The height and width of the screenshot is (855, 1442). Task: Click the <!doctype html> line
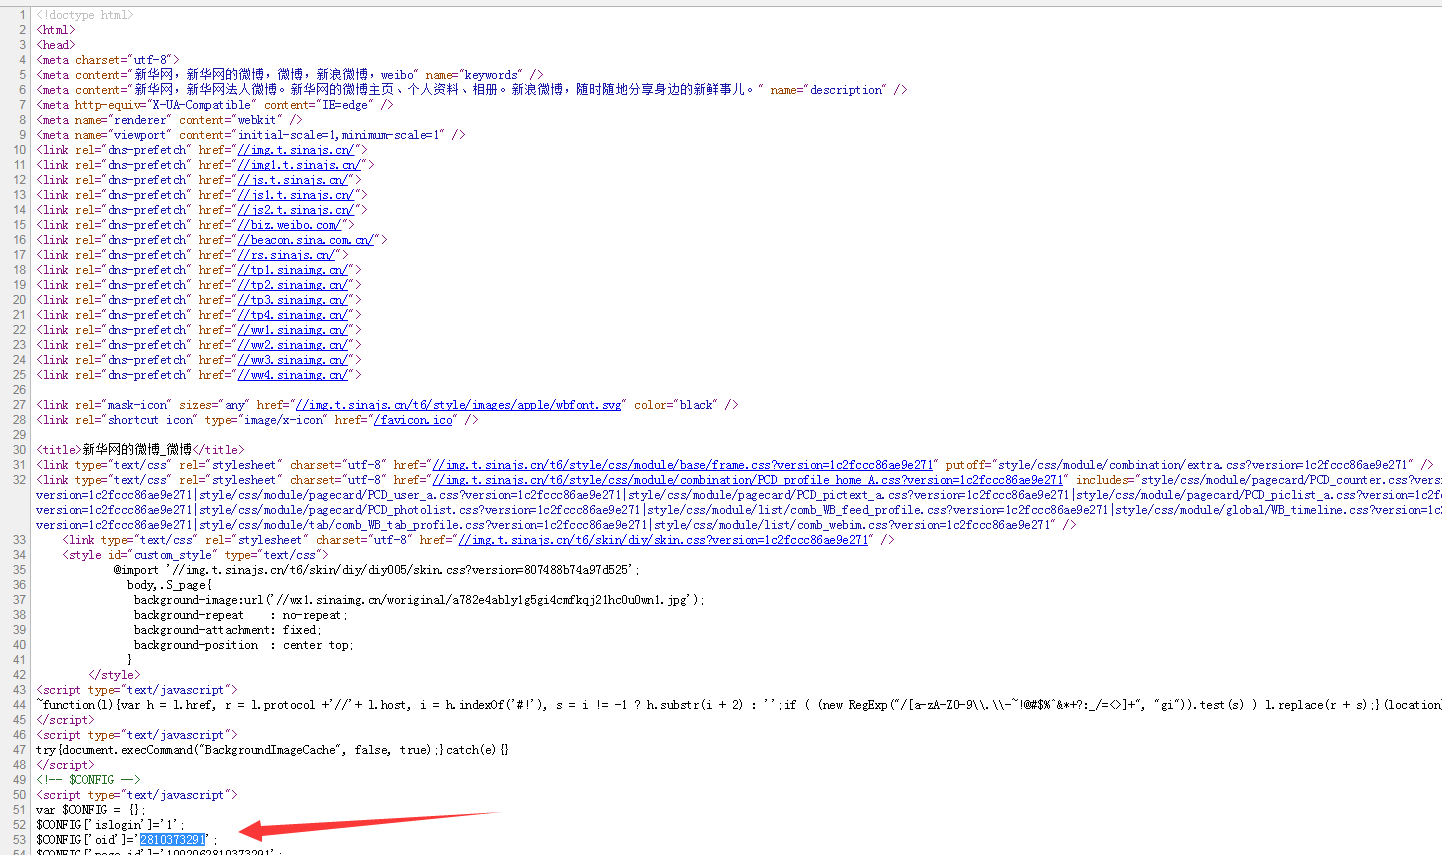click(85, 15)
